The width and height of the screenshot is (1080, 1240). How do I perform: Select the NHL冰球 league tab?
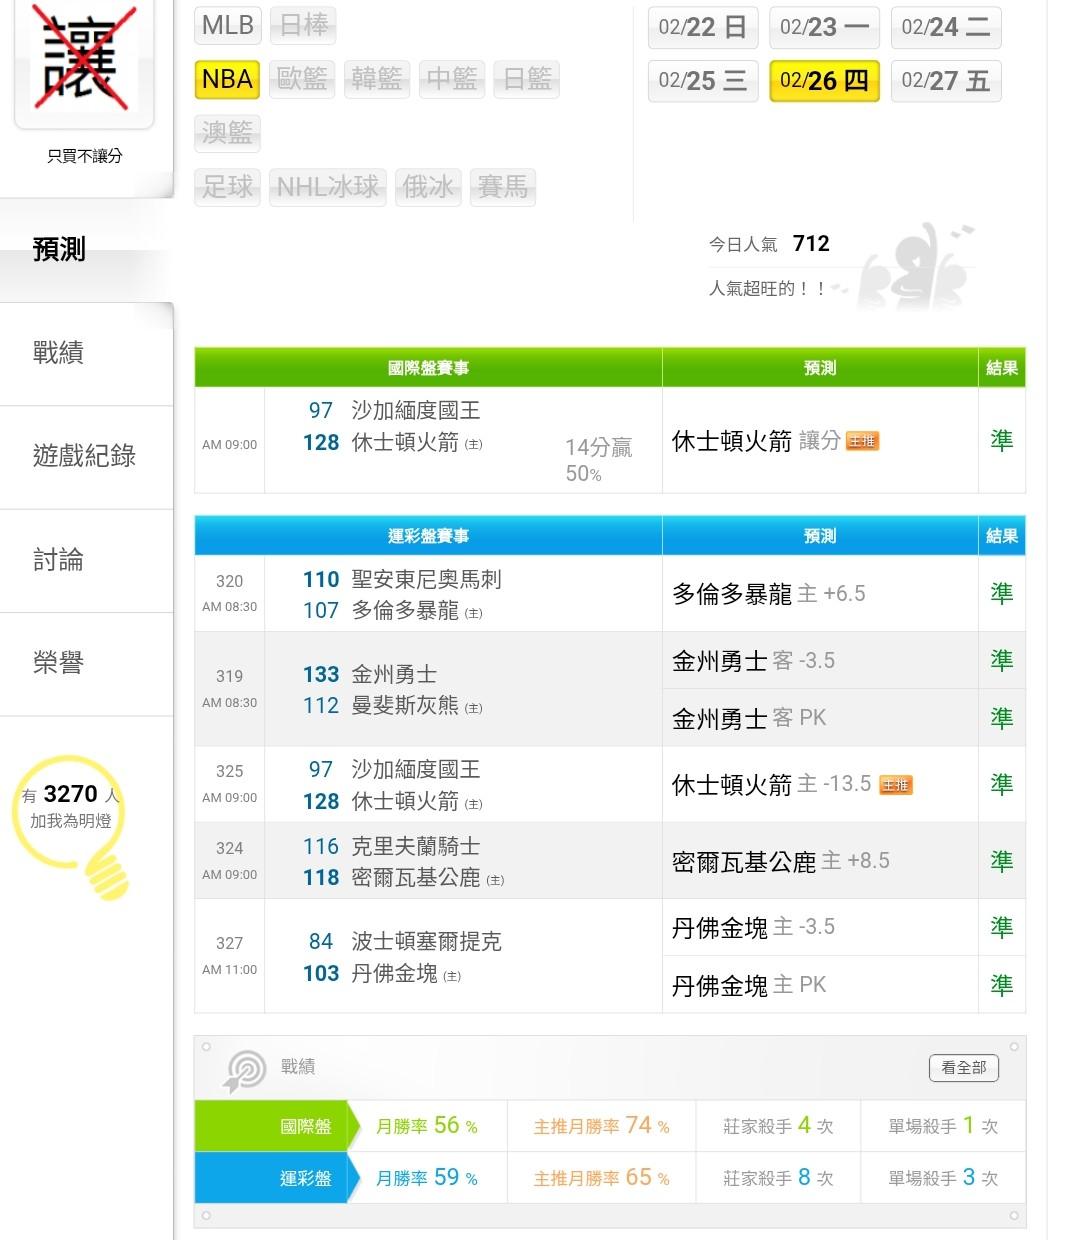(x=328, y=187)
